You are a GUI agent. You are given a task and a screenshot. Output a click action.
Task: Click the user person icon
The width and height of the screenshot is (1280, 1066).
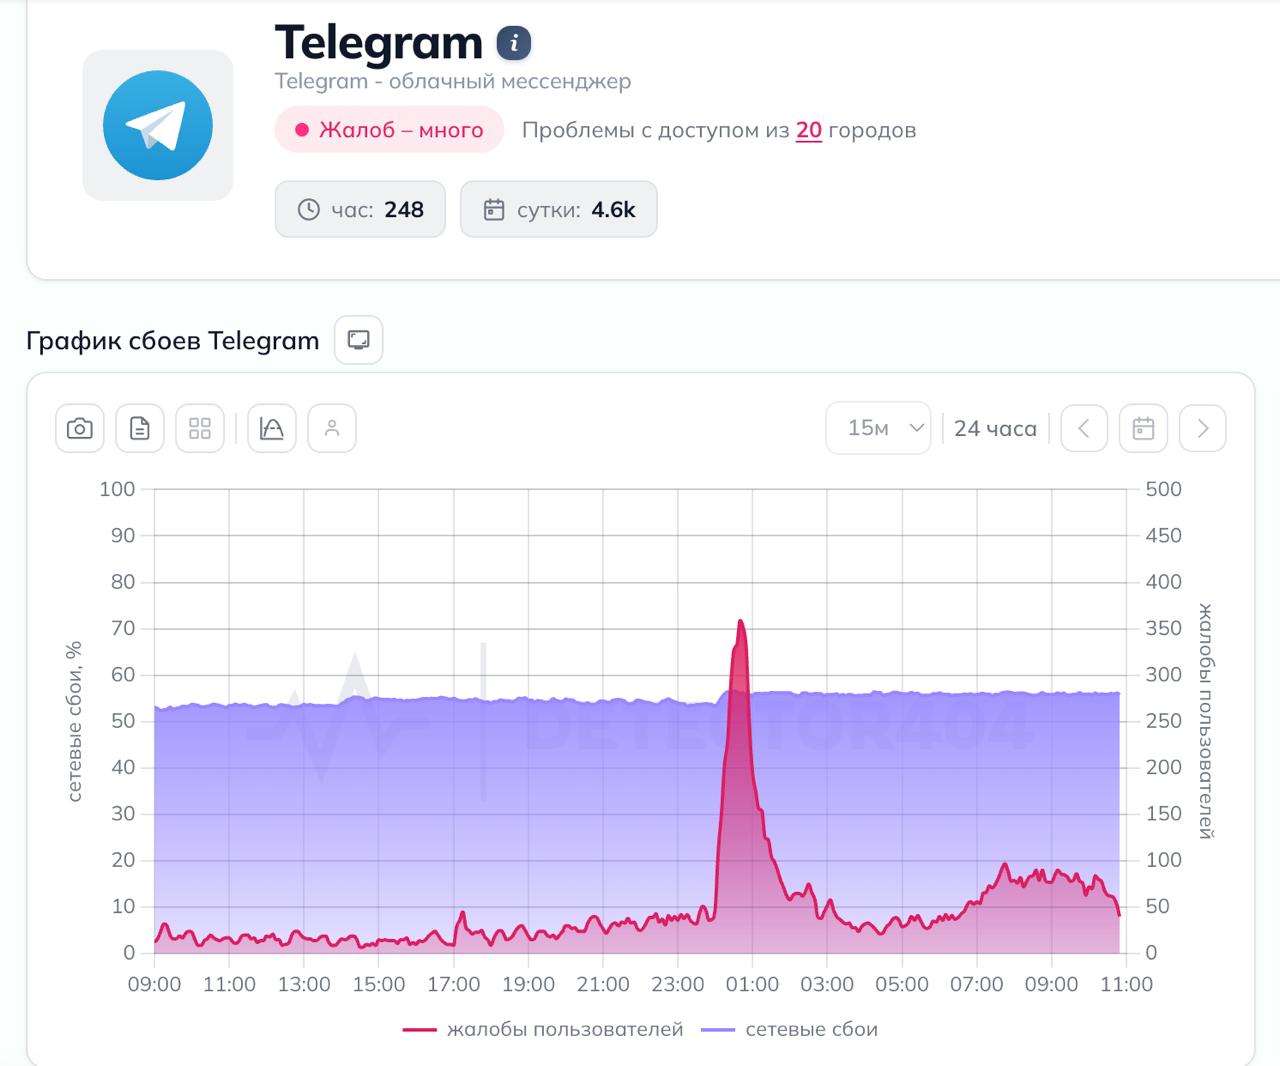tap(332, 429)
